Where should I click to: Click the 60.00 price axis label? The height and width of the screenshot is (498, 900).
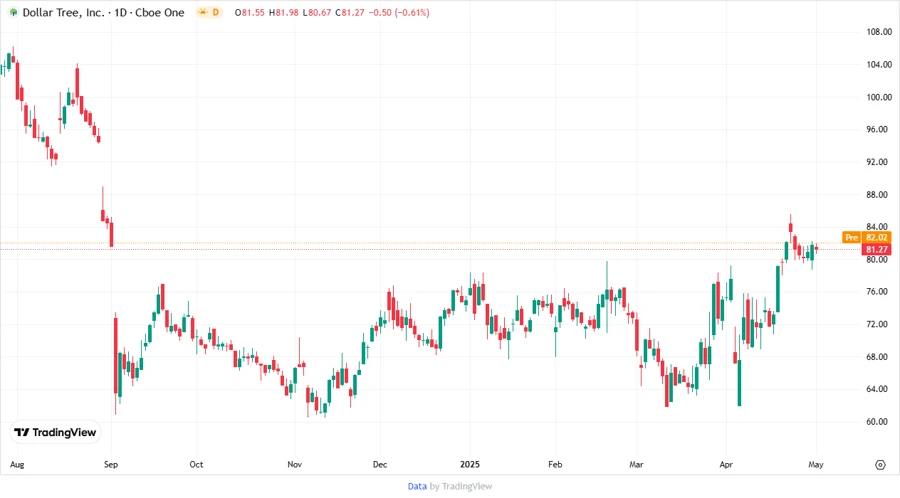click(x=879, y=422)
